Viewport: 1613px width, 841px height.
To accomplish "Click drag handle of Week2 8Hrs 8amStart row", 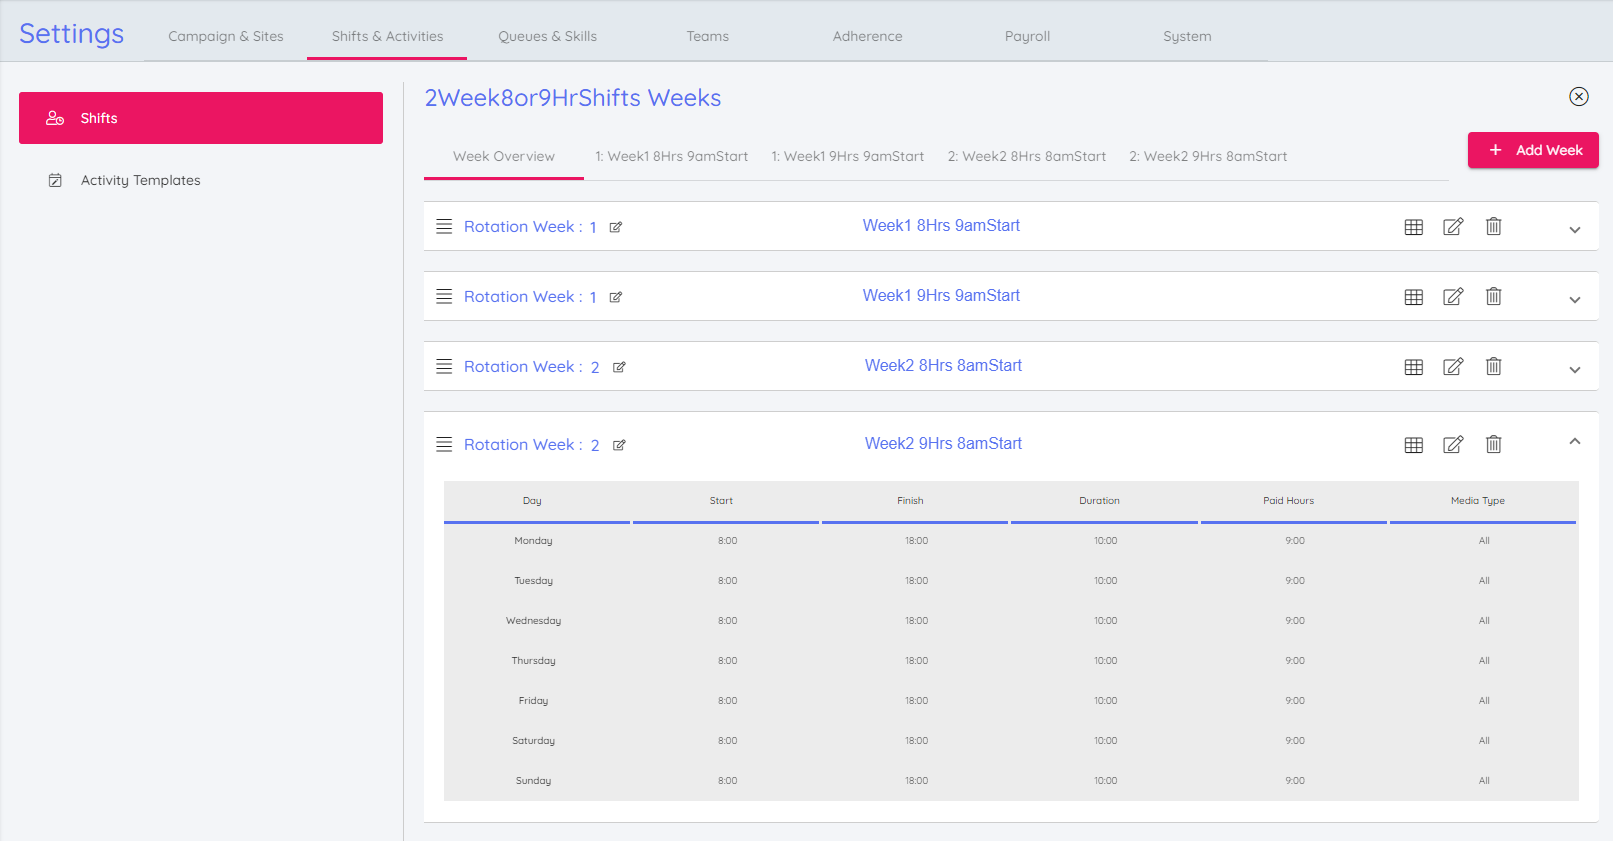I will (x=444, y=367).
